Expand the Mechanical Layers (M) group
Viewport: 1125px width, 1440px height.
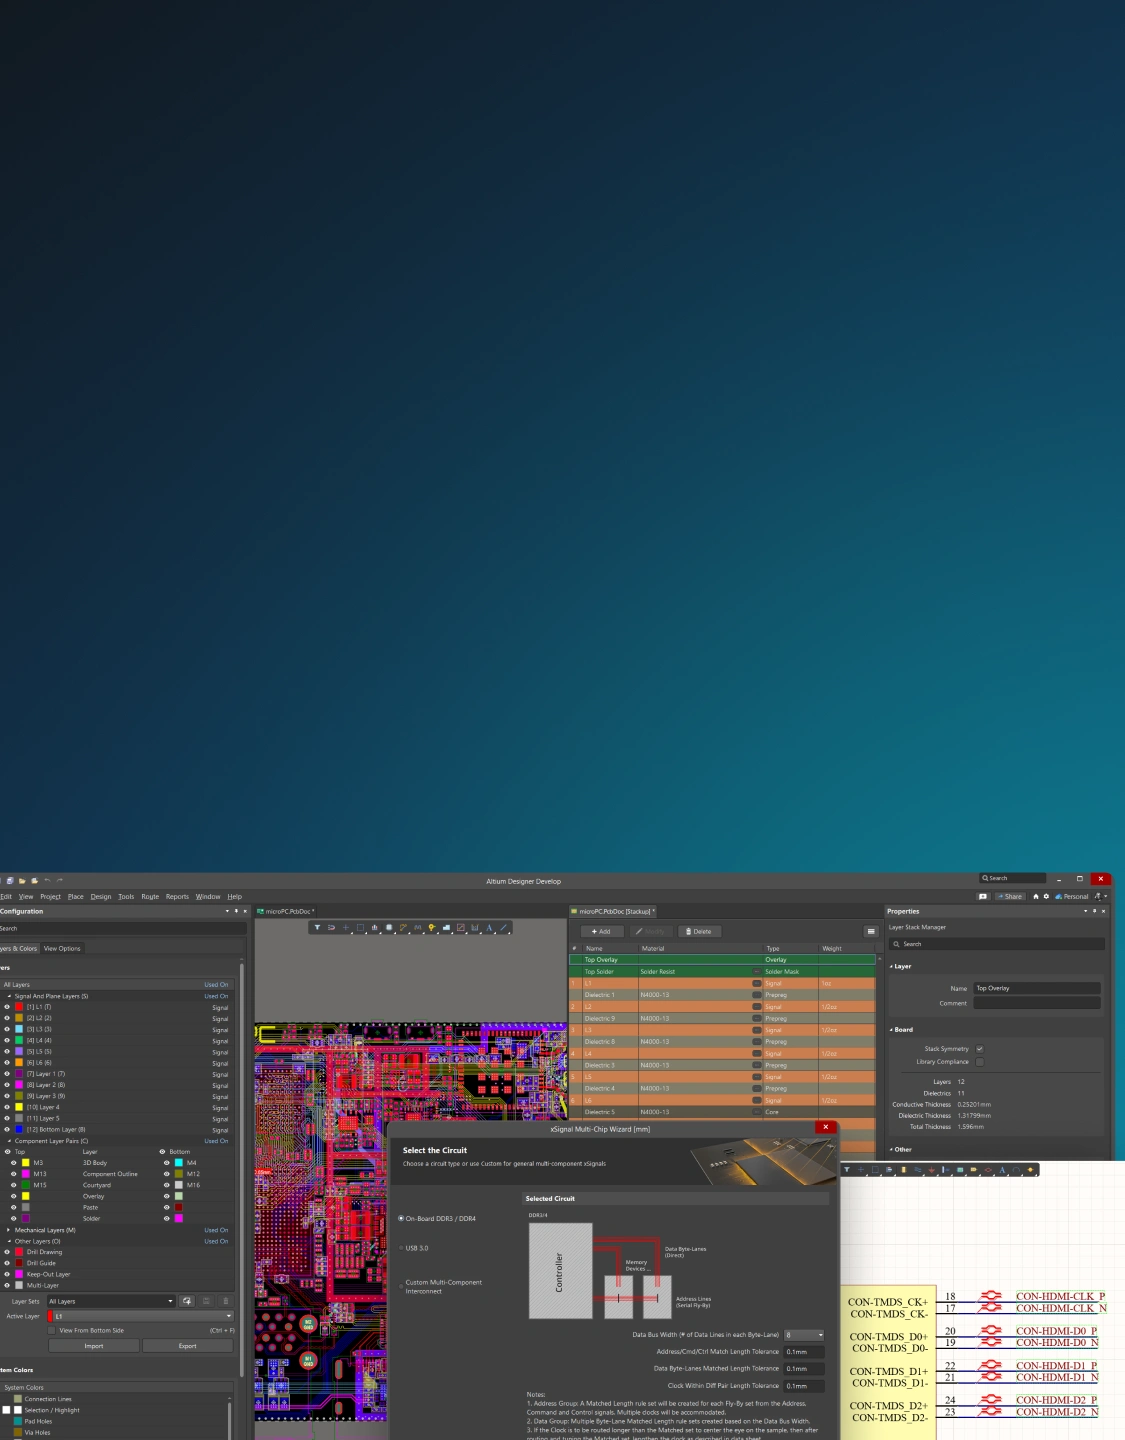pos(9,1230)
